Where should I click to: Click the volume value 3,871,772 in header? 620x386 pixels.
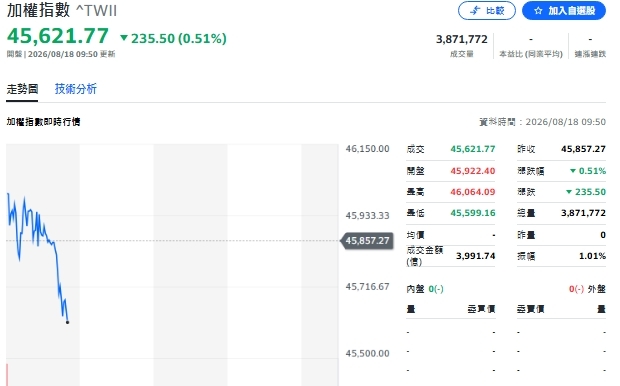(x=461, y=39)
